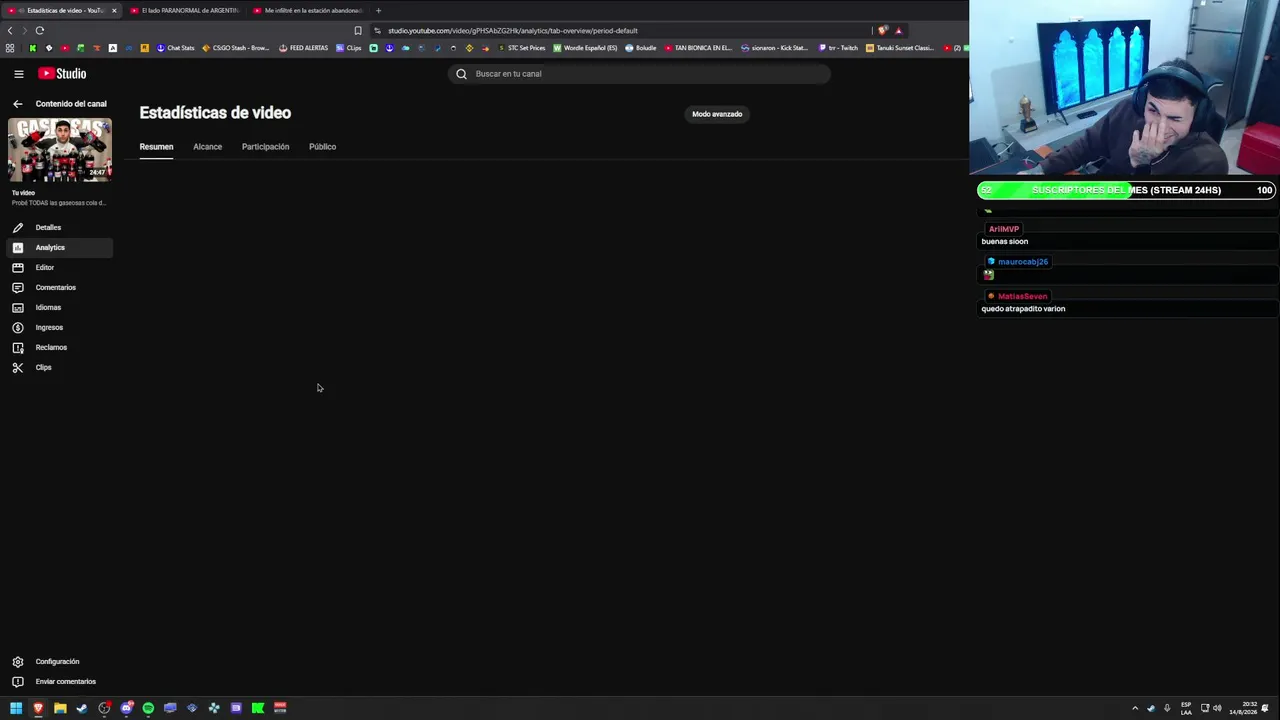Open the Kick app from the taskbar
This screenshot has width=1280, height=720.
(x=258, y=708)
